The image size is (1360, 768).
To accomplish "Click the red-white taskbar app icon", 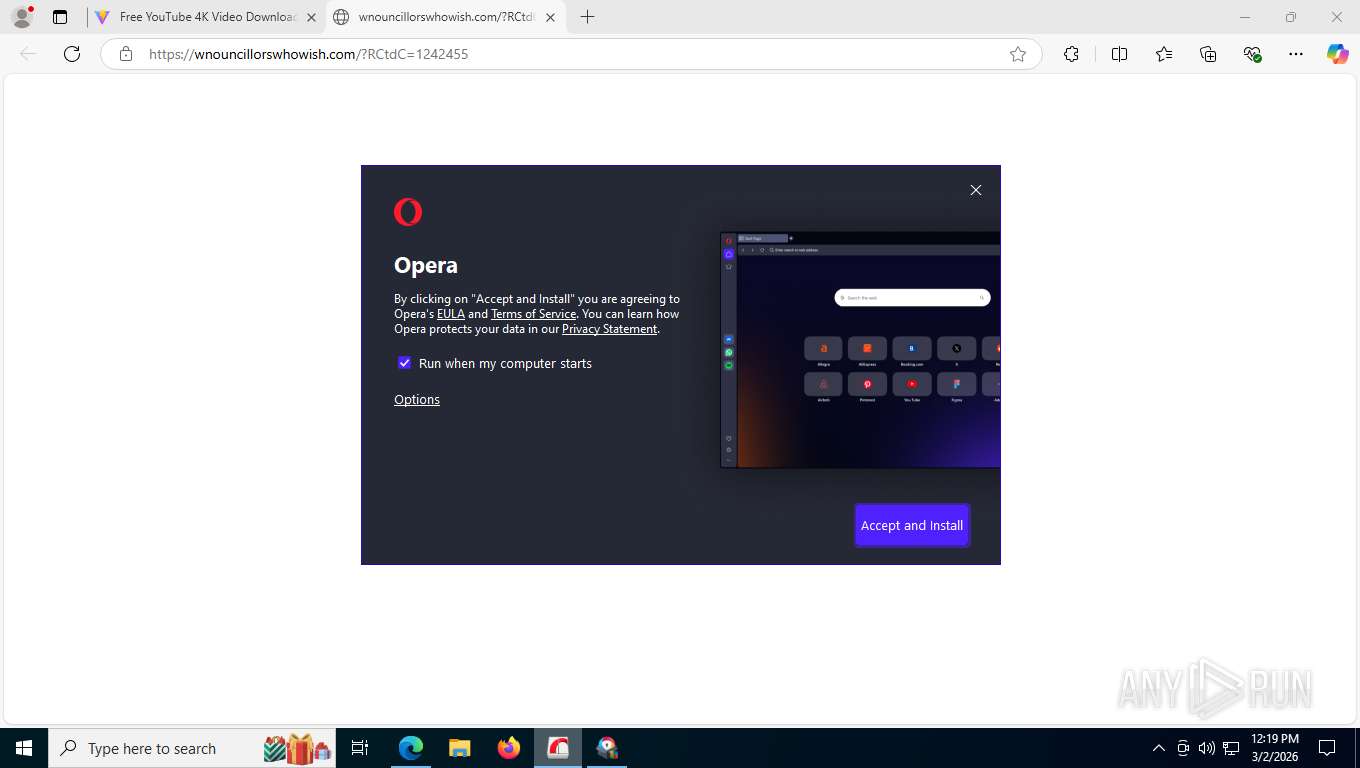I will click(x=558, y=748).
